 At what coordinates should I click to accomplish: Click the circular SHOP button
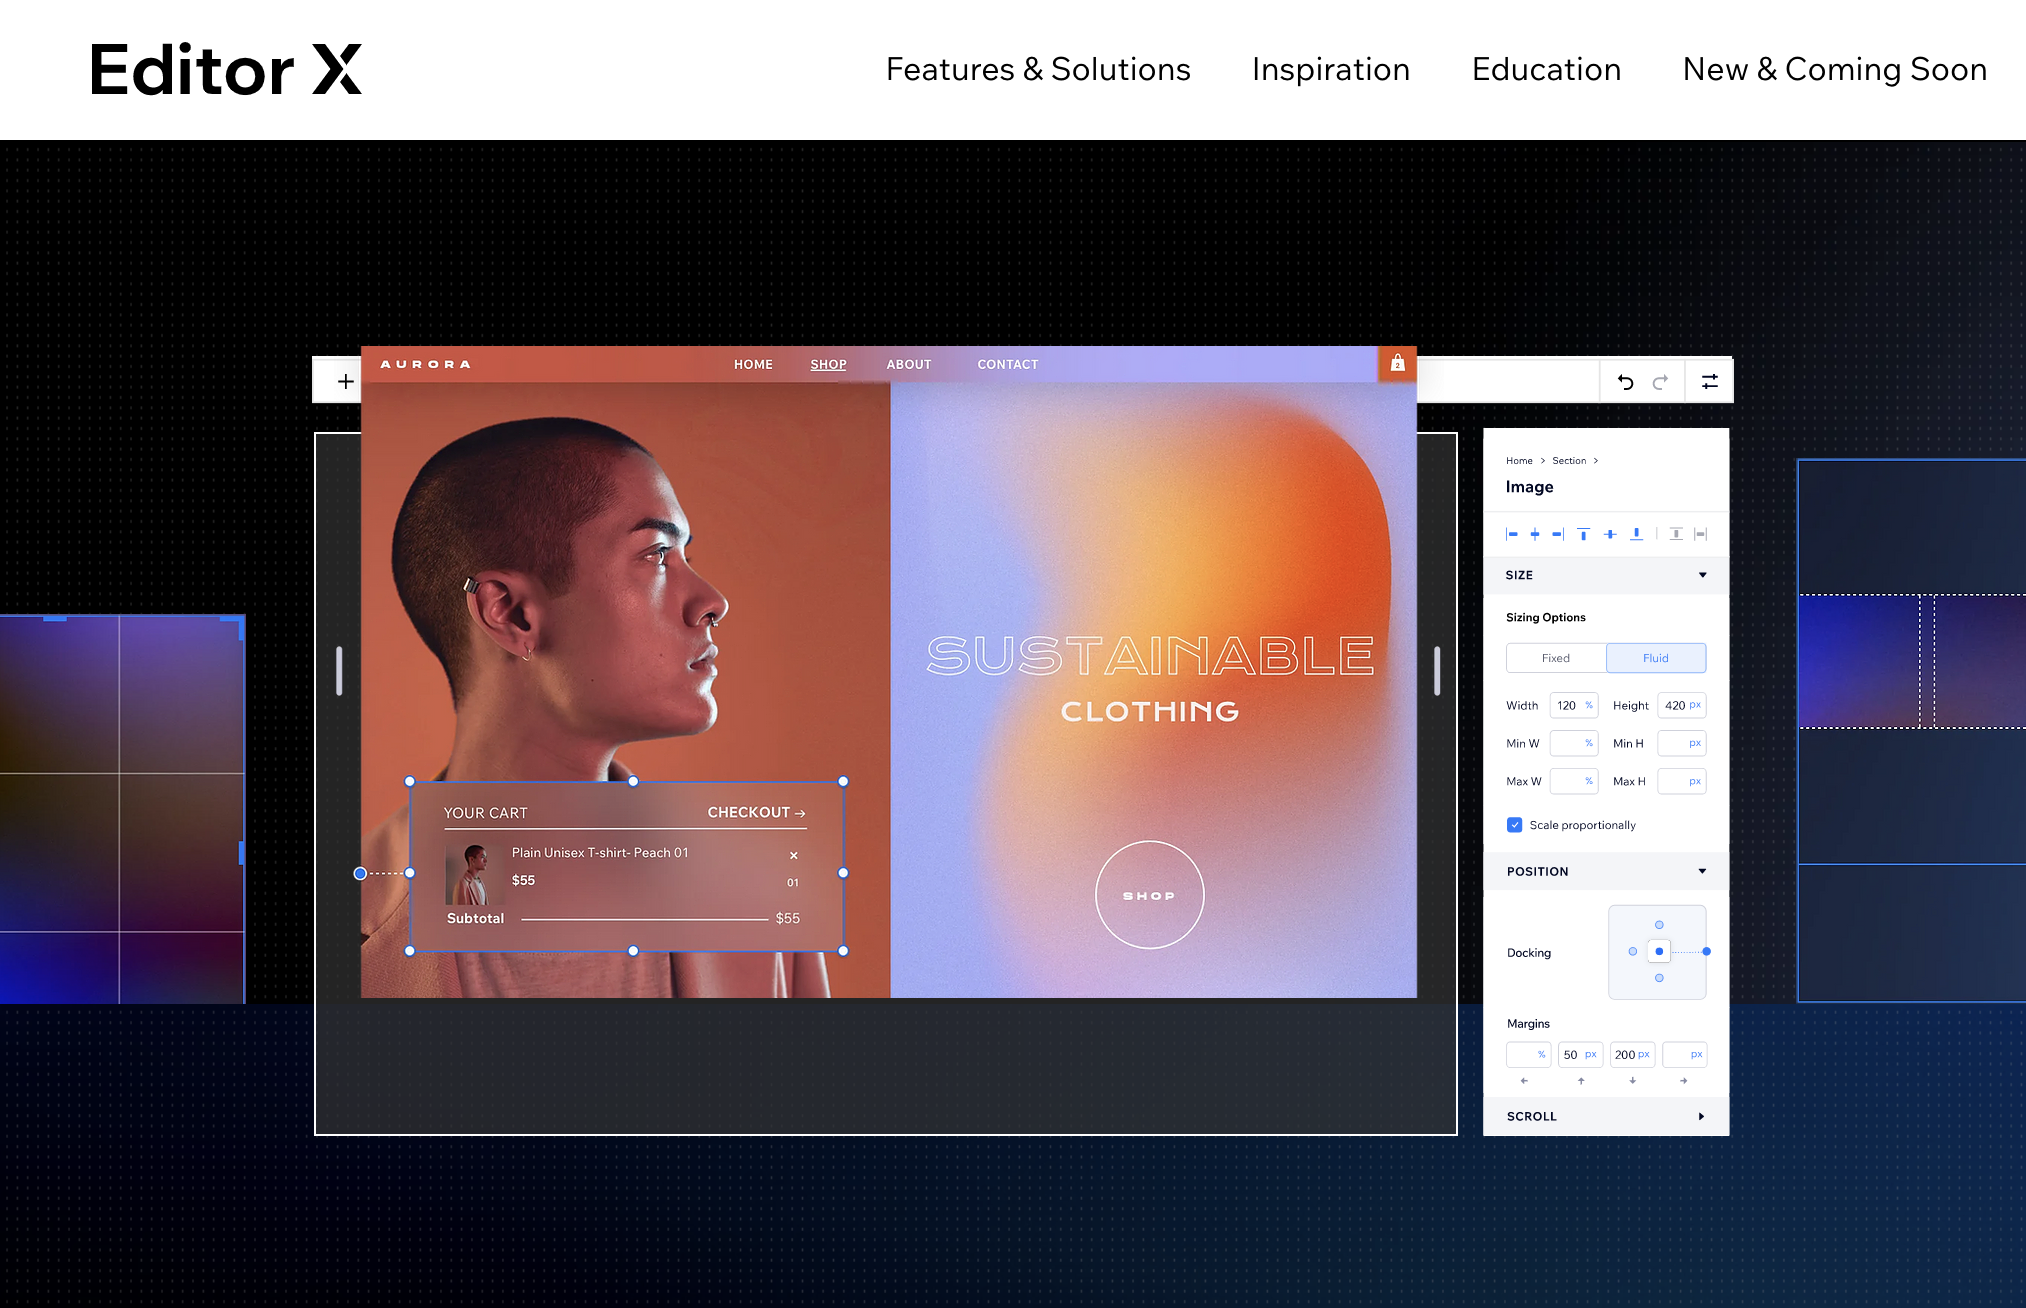click(x=1149, y=895)
